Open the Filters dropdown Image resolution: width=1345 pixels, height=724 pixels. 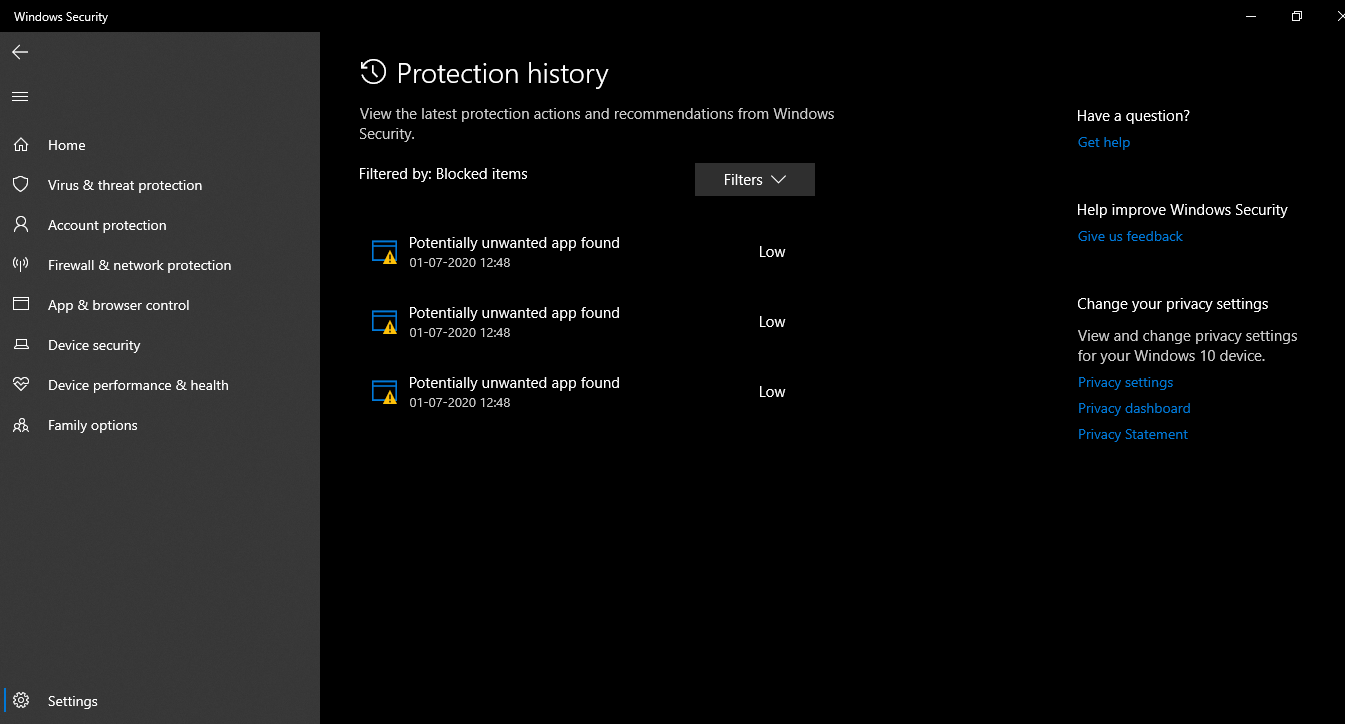[x=755, y=180]
